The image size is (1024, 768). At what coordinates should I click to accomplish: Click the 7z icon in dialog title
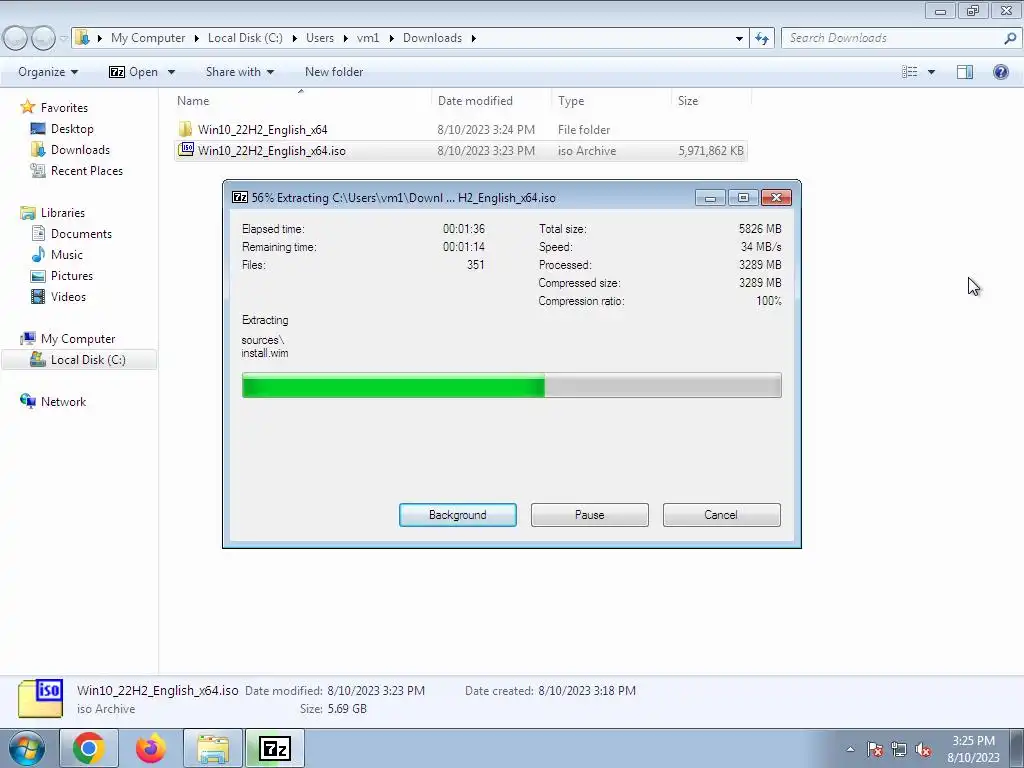[240, 197]
